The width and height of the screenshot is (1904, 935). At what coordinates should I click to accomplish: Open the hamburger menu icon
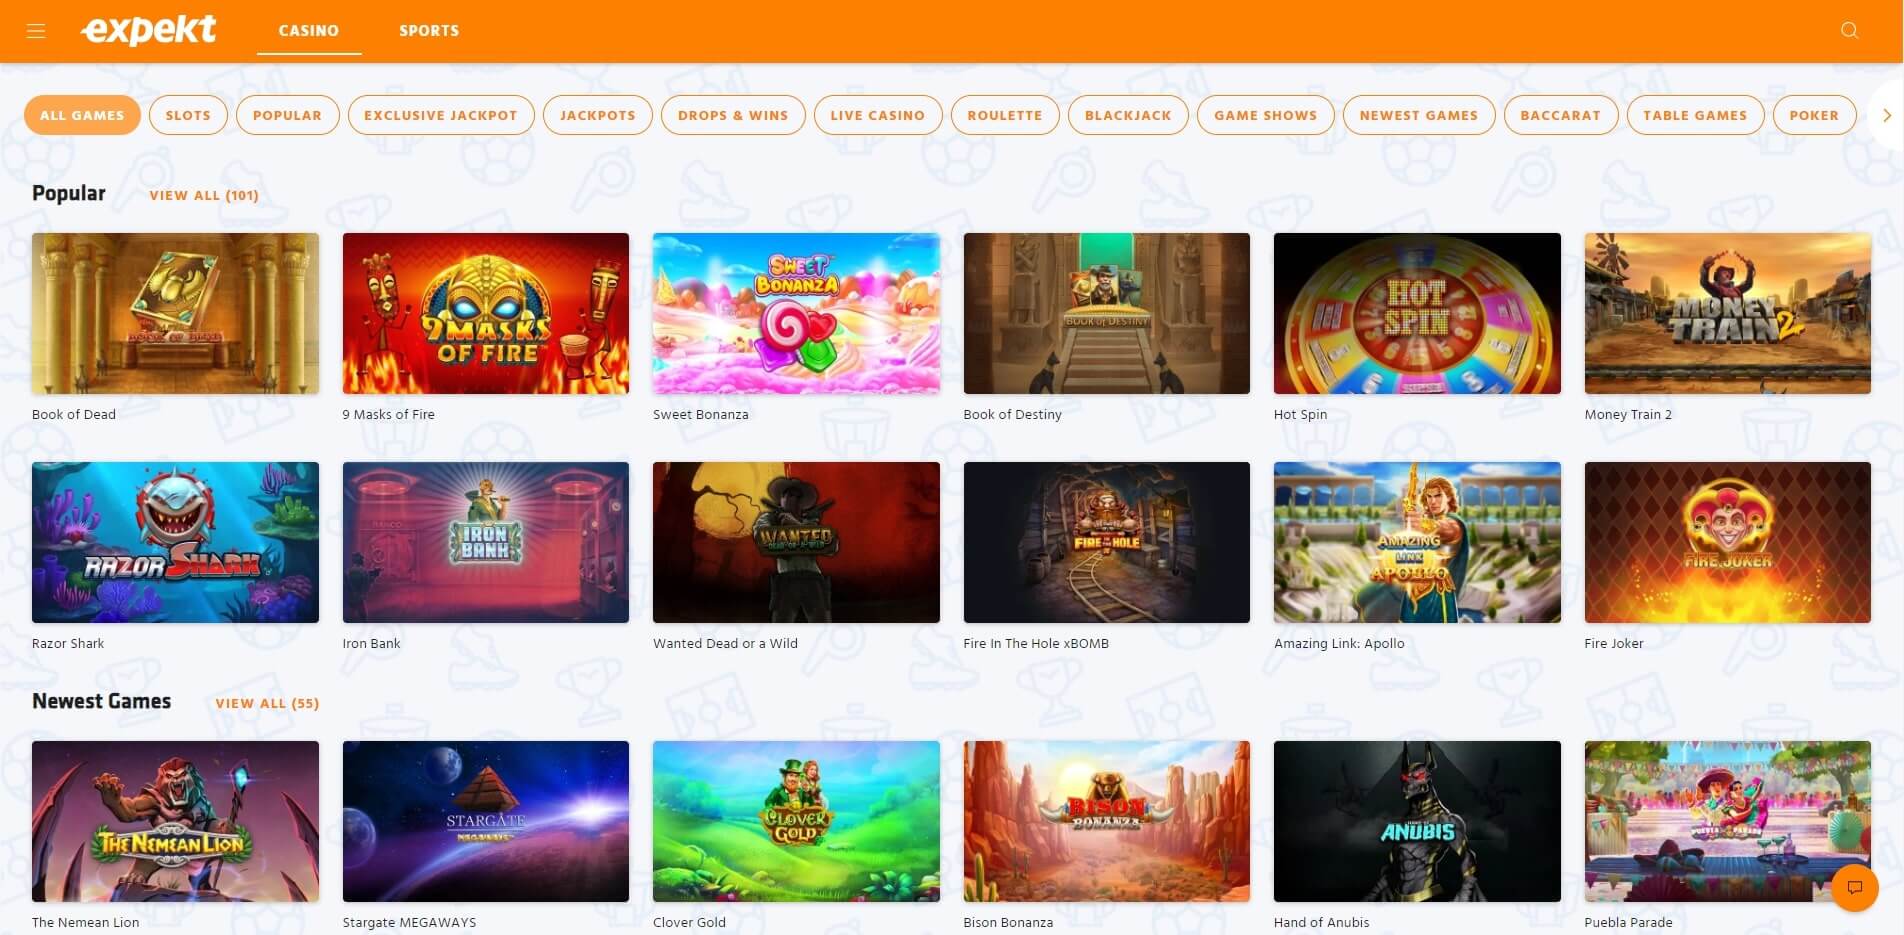(x=36, y=31)
